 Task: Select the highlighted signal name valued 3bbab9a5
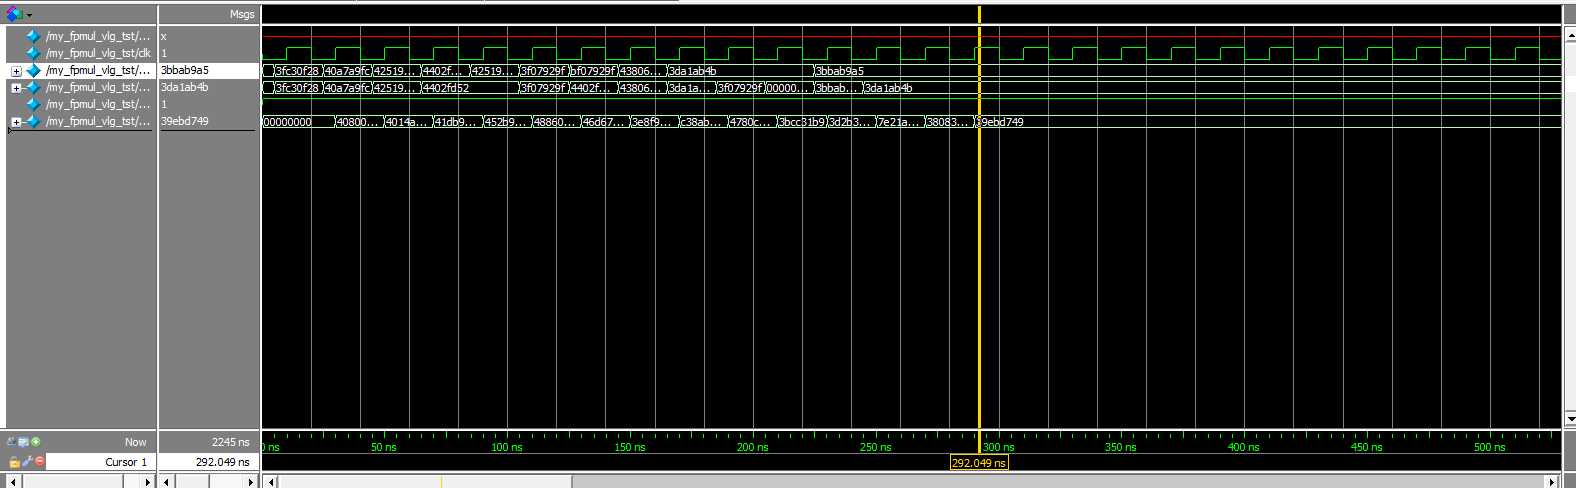pyautogui.click(x=98, y=70)
